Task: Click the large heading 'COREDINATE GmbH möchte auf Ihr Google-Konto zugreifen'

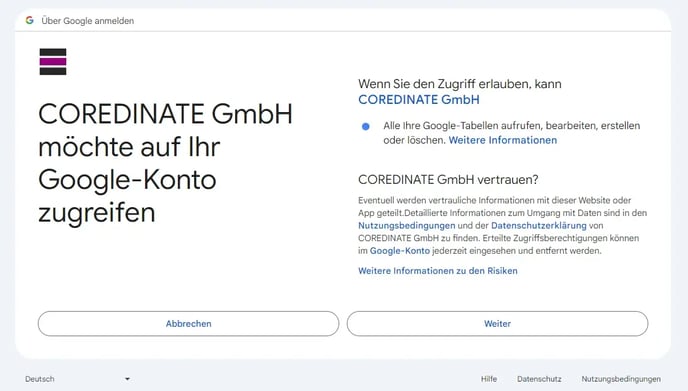Action: (x=165, y=163)
